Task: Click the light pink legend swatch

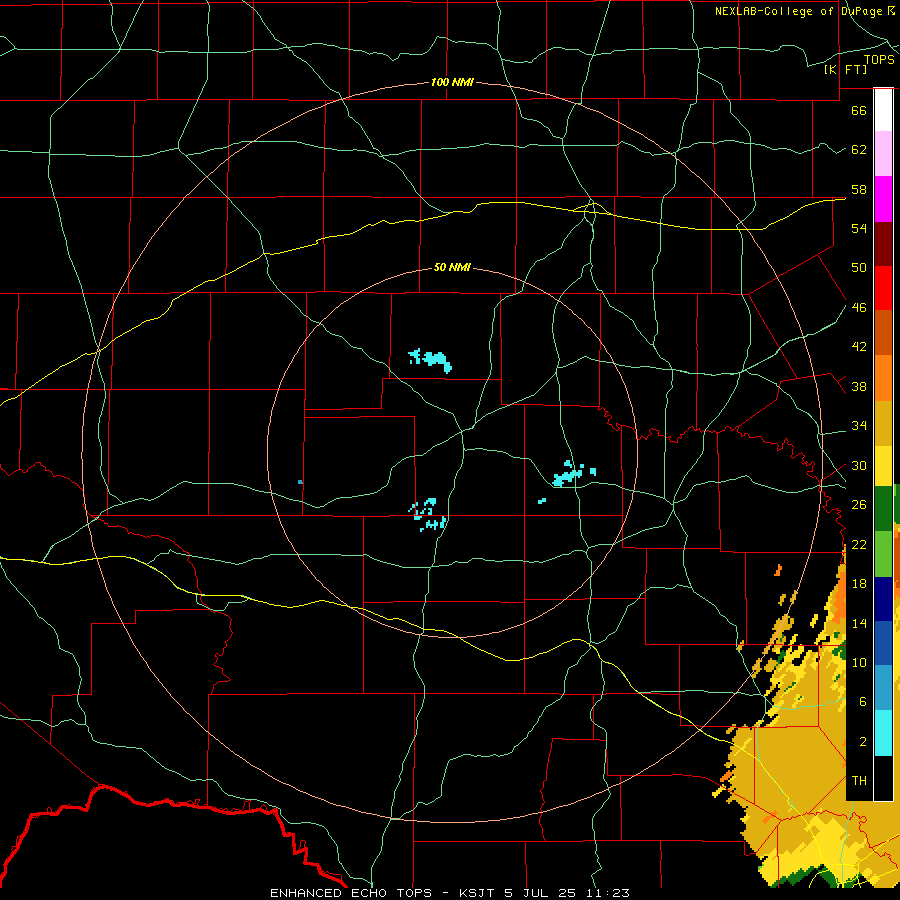Action: [x=883, y=153]
